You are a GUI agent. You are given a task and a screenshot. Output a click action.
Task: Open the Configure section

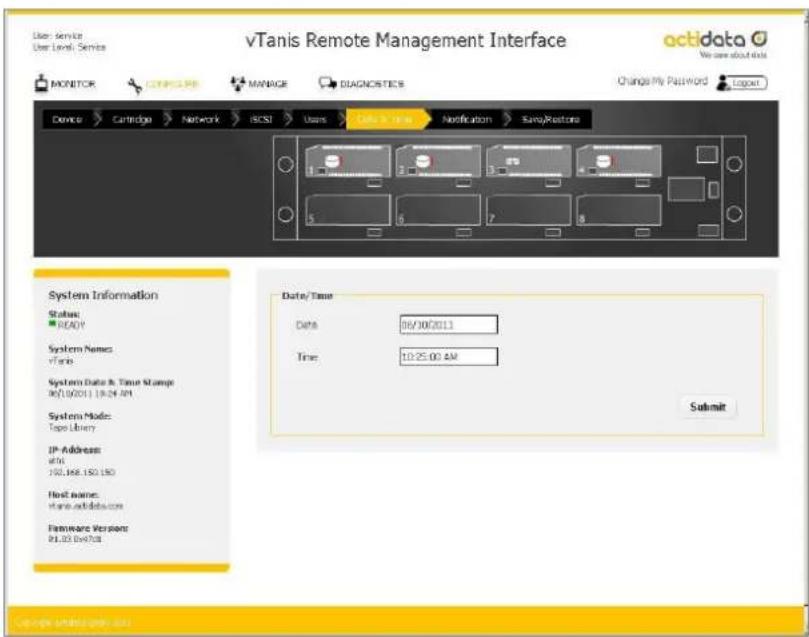coord(163,85)
